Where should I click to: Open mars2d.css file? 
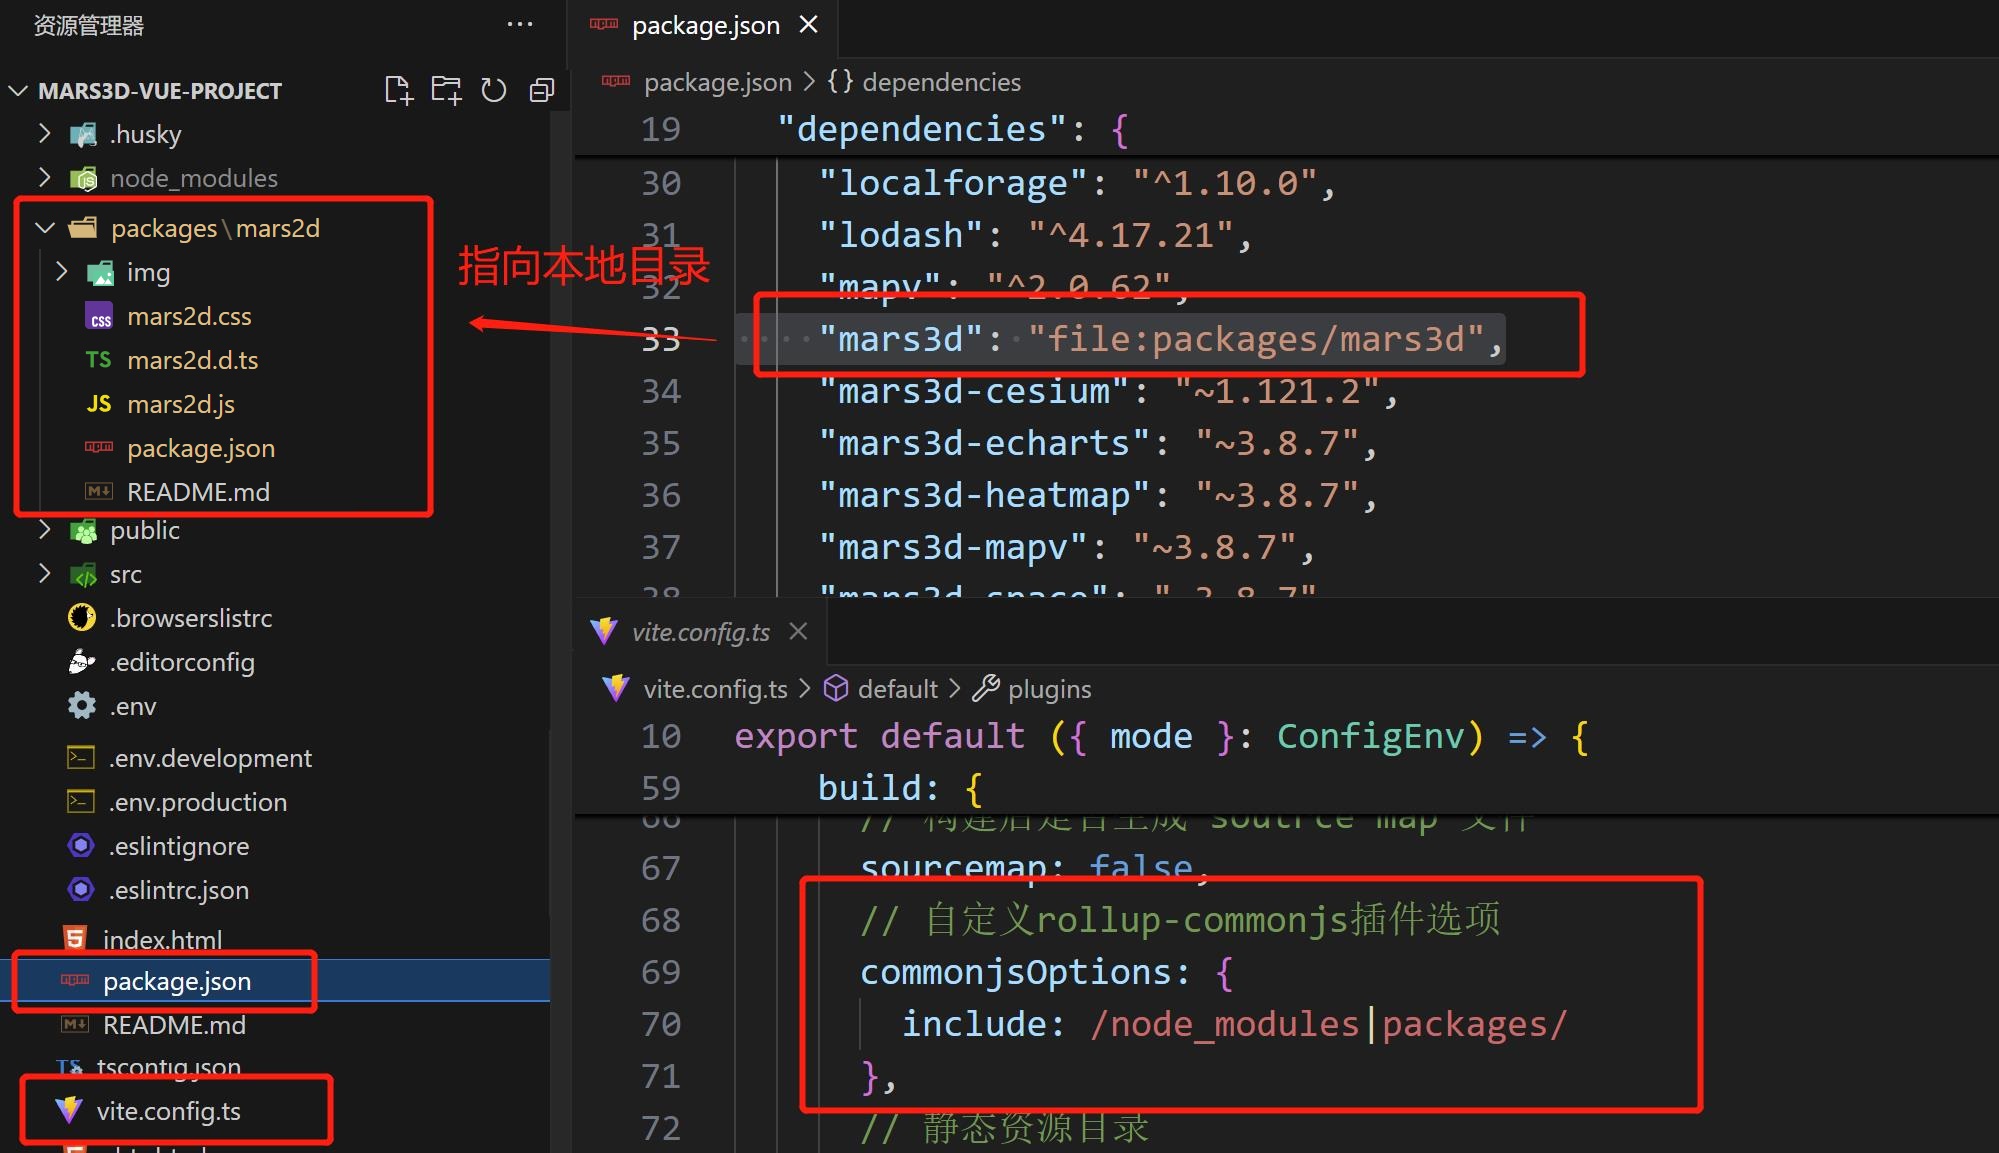[189, 316]
